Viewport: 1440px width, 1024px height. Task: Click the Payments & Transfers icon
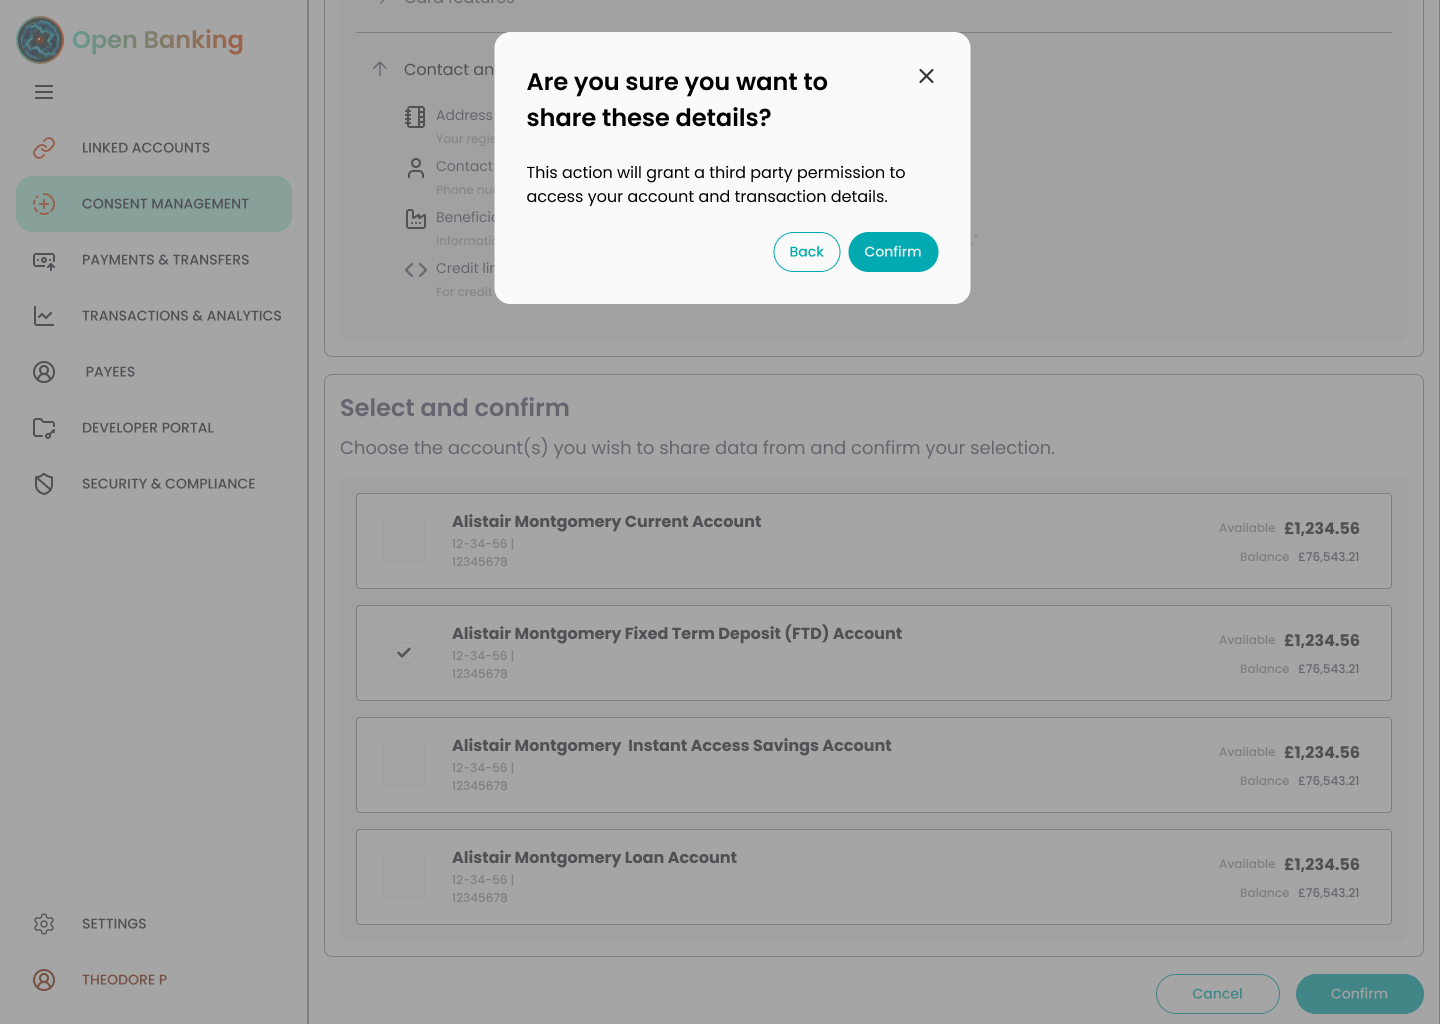point(44,260)
